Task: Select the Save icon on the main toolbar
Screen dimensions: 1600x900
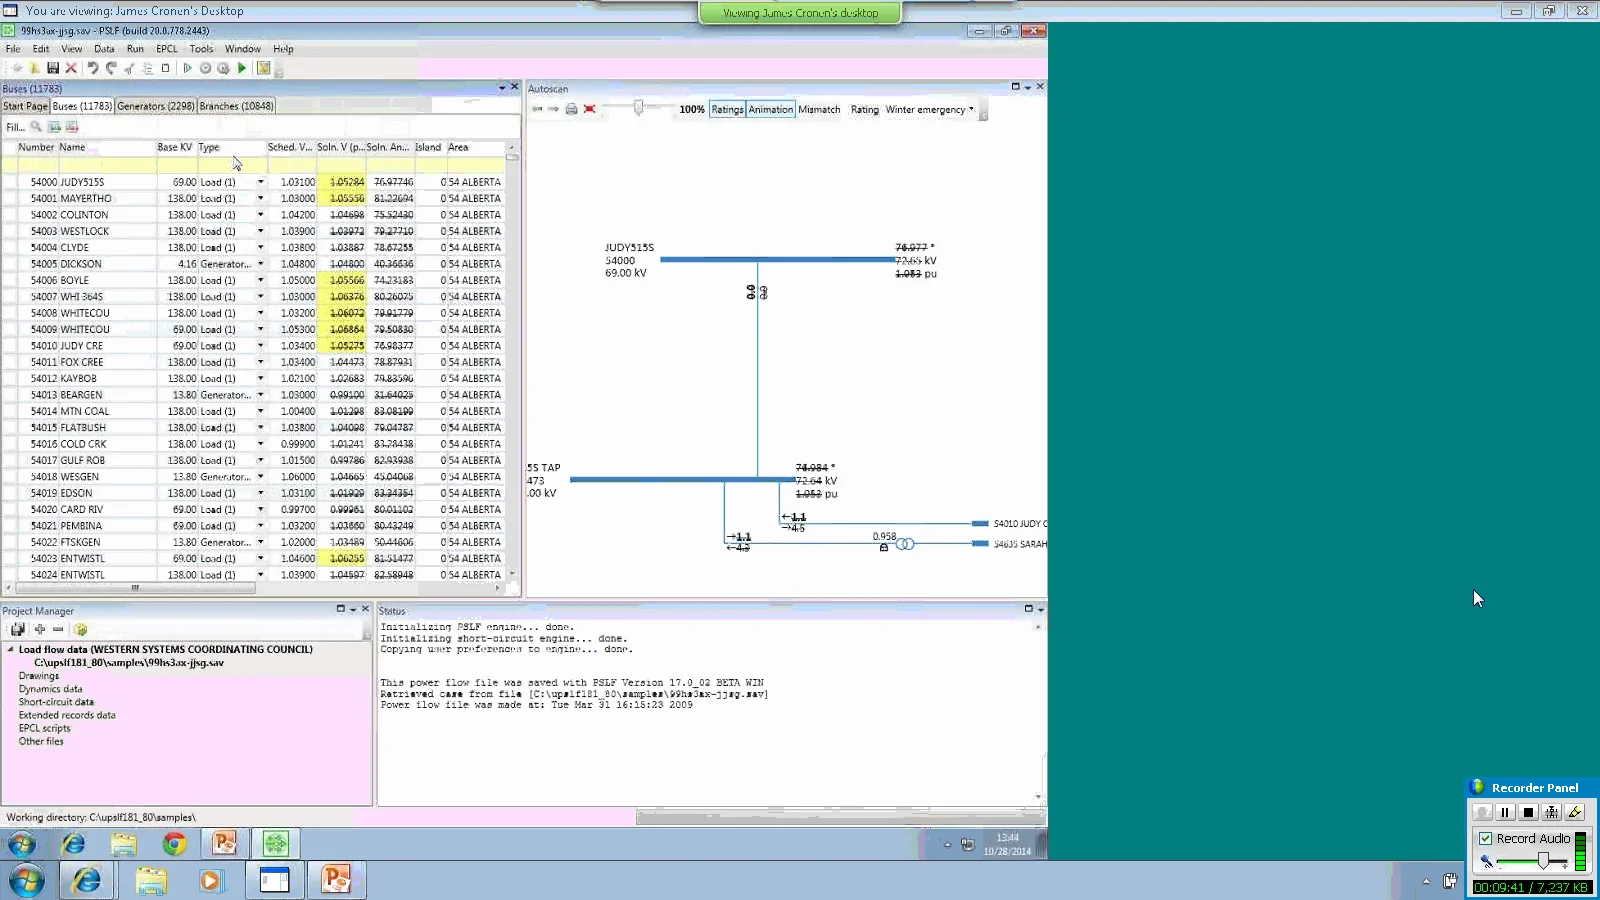Action: tap(52, 67)
